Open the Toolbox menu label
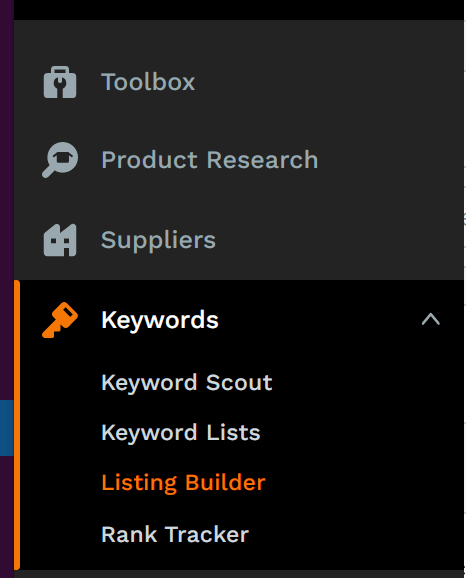Screen dimensions: 466x578 coord(148,82)
